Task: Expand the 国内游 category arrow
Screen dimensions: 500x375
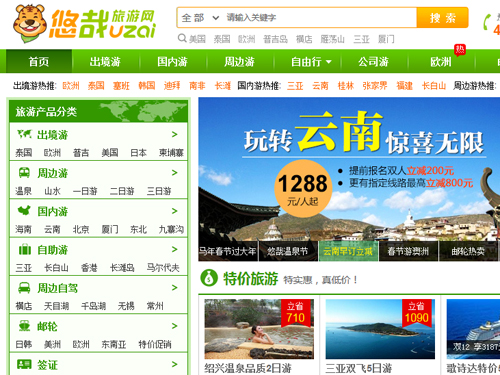Action: click(x=174, y=211)
